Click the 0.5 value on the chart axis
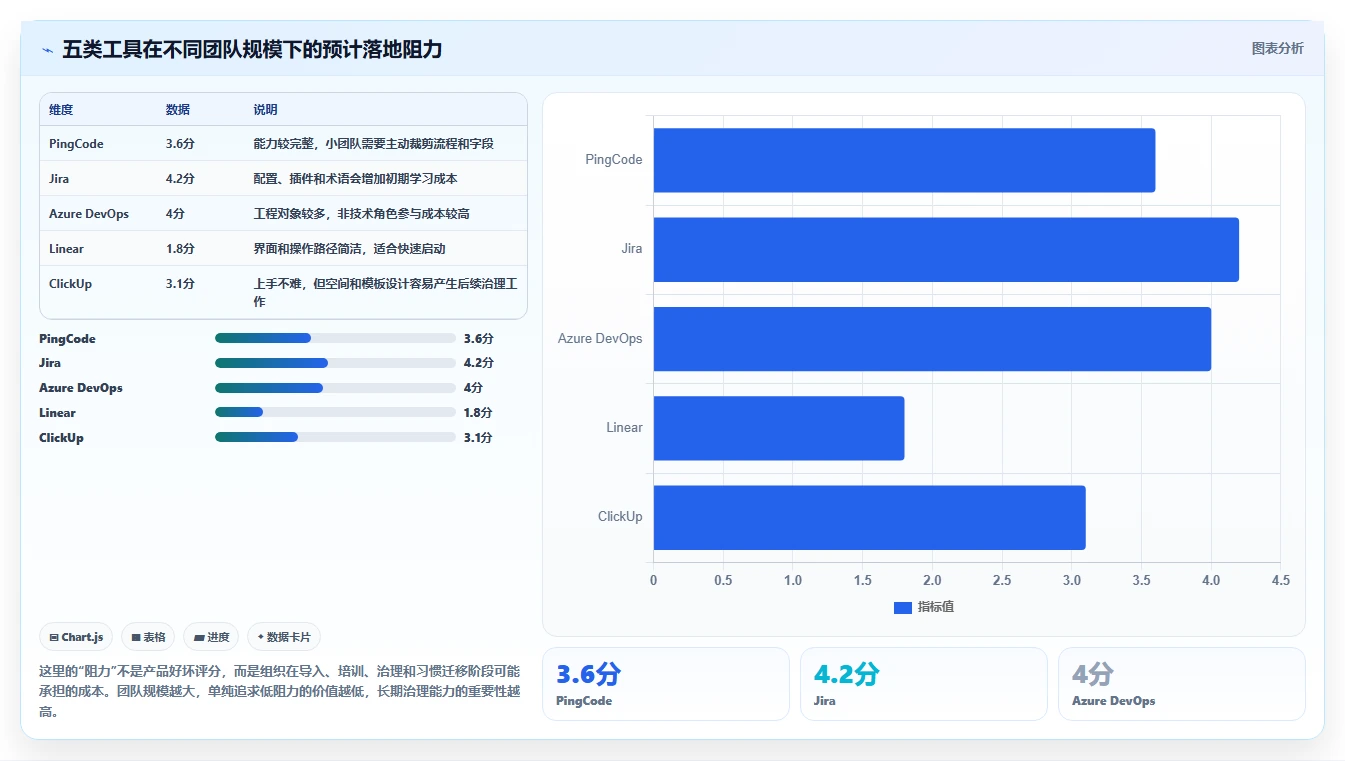This screenshot has height=761, width=1345. [723, 581]
